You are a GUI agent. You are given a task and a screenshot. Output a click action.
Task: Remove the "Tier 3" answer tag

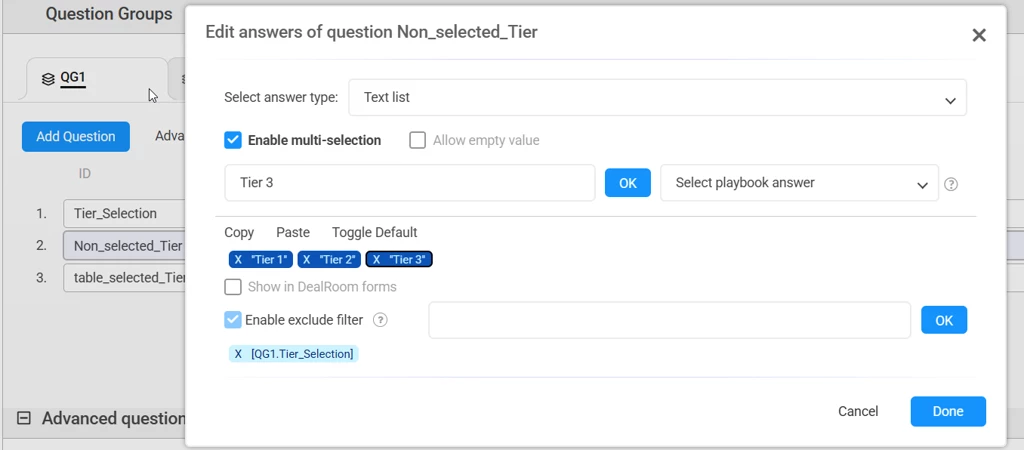click(x=376, y=260)
